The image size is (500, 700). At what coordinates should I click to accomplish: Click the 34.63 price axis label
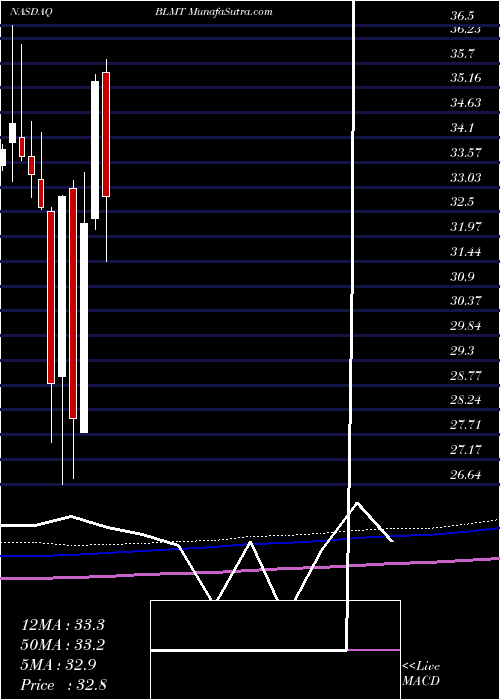point(466,104)
